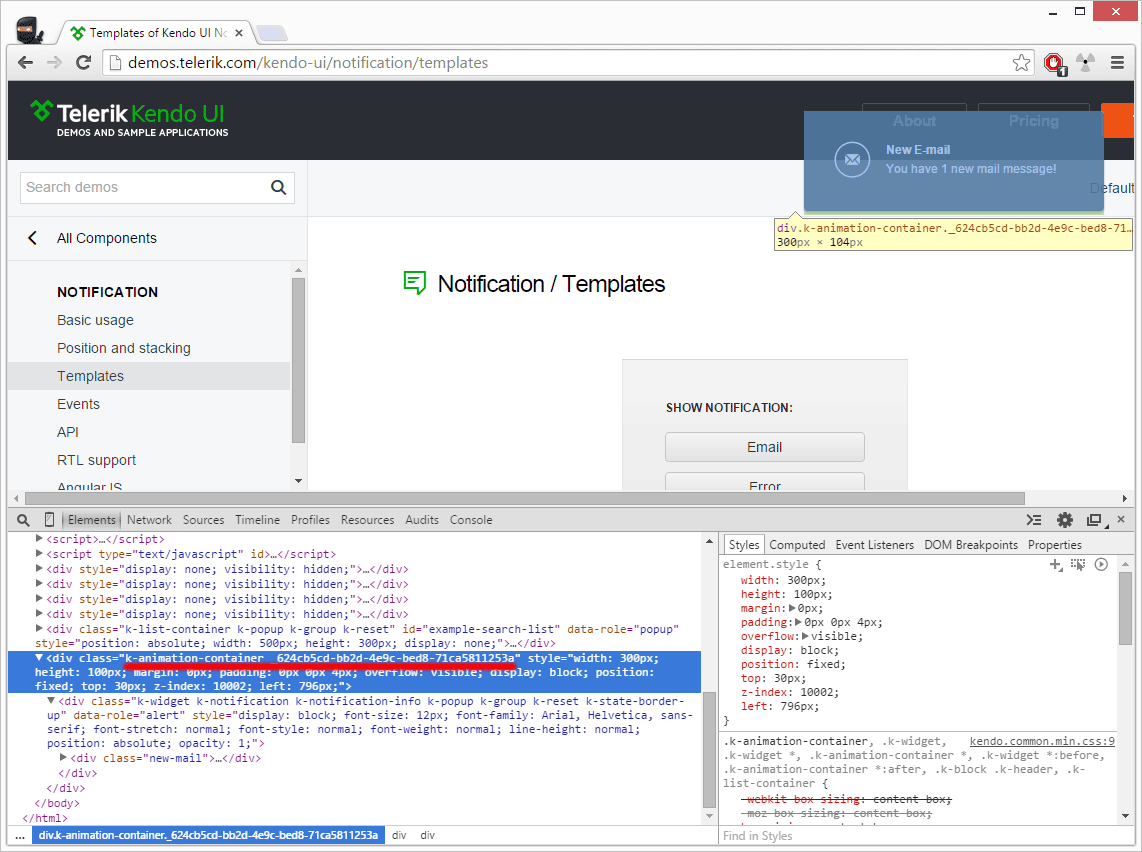This screenshot has height=852, width=1142.
Task: Click the browser forward arrow
Action: (x=55, y=63)
